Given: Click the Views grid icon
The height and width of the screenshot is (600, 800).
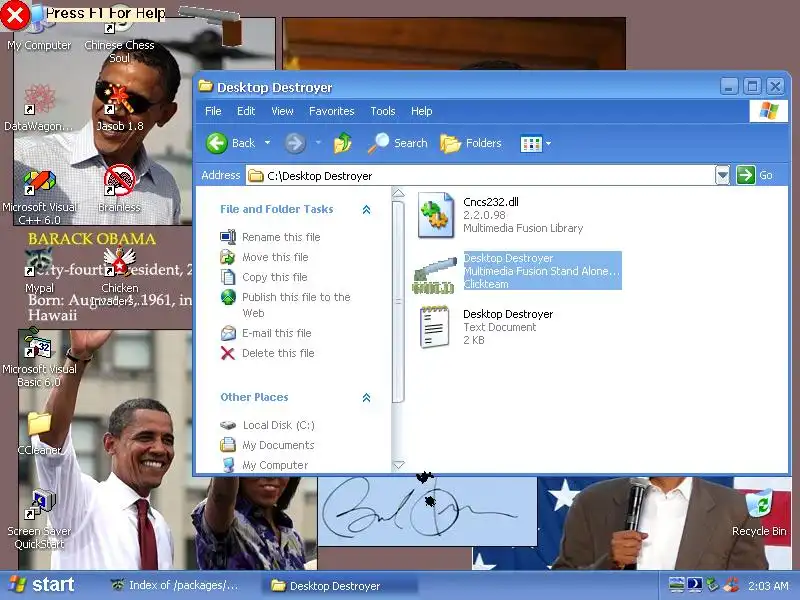Looking at the screenshot, I should [x=531, y=144].
